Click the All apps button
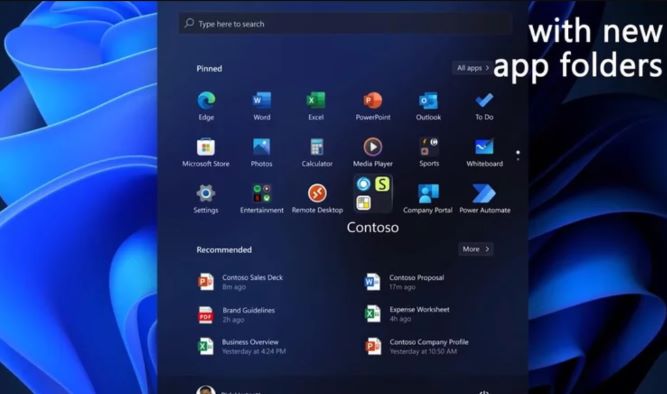Image resolution: width=667 pixels, height=394 pixels. (x=473, y=68)
